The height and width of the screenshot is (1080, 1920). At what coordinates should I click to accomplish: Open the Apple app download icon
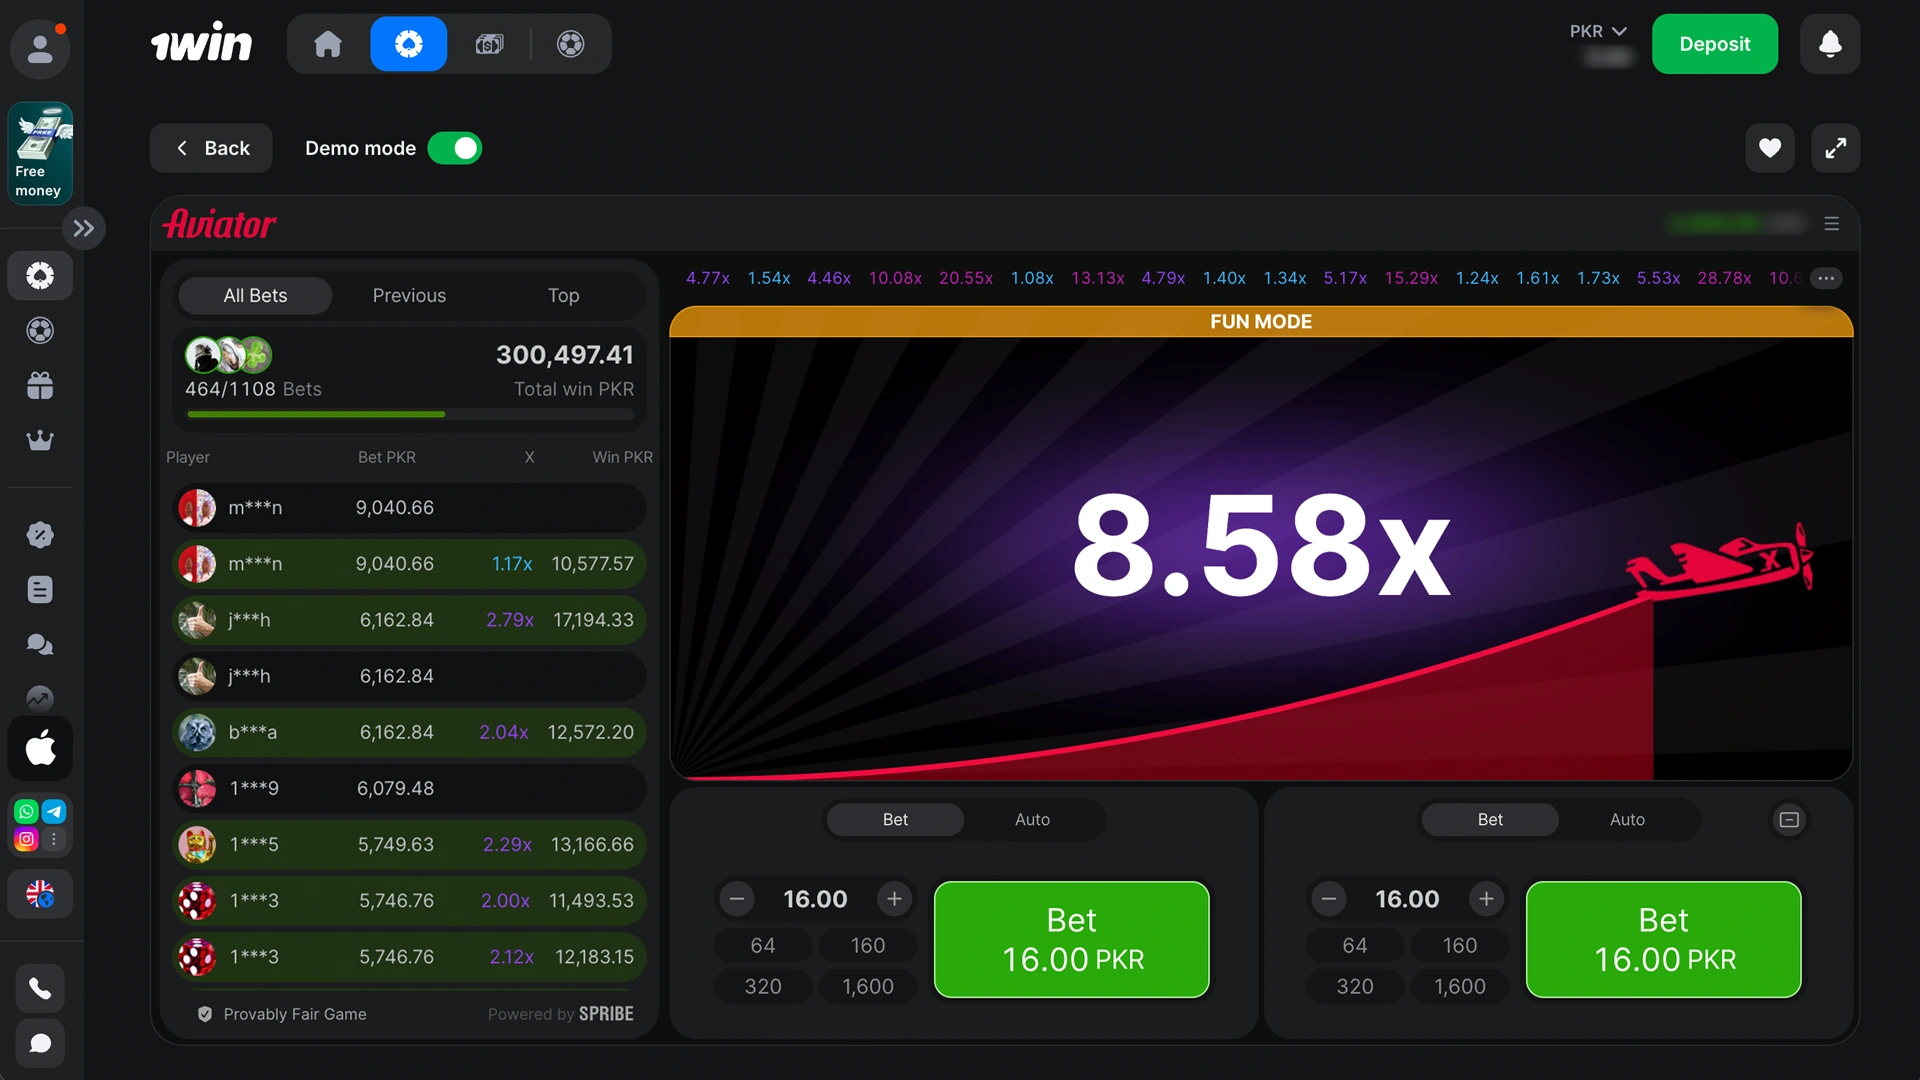tap(40, 748)
